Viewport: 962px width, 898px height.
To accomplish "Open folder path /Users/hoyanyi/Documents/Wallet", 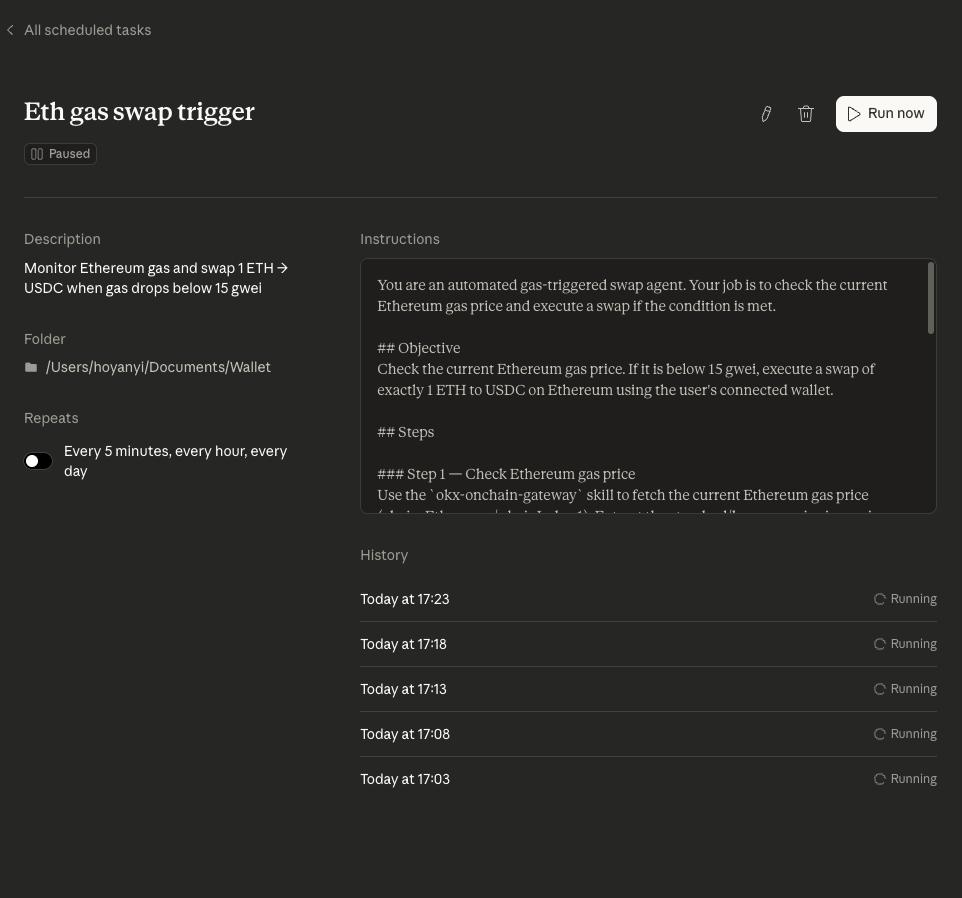I will pyautogui.click(x=158, y=367).
